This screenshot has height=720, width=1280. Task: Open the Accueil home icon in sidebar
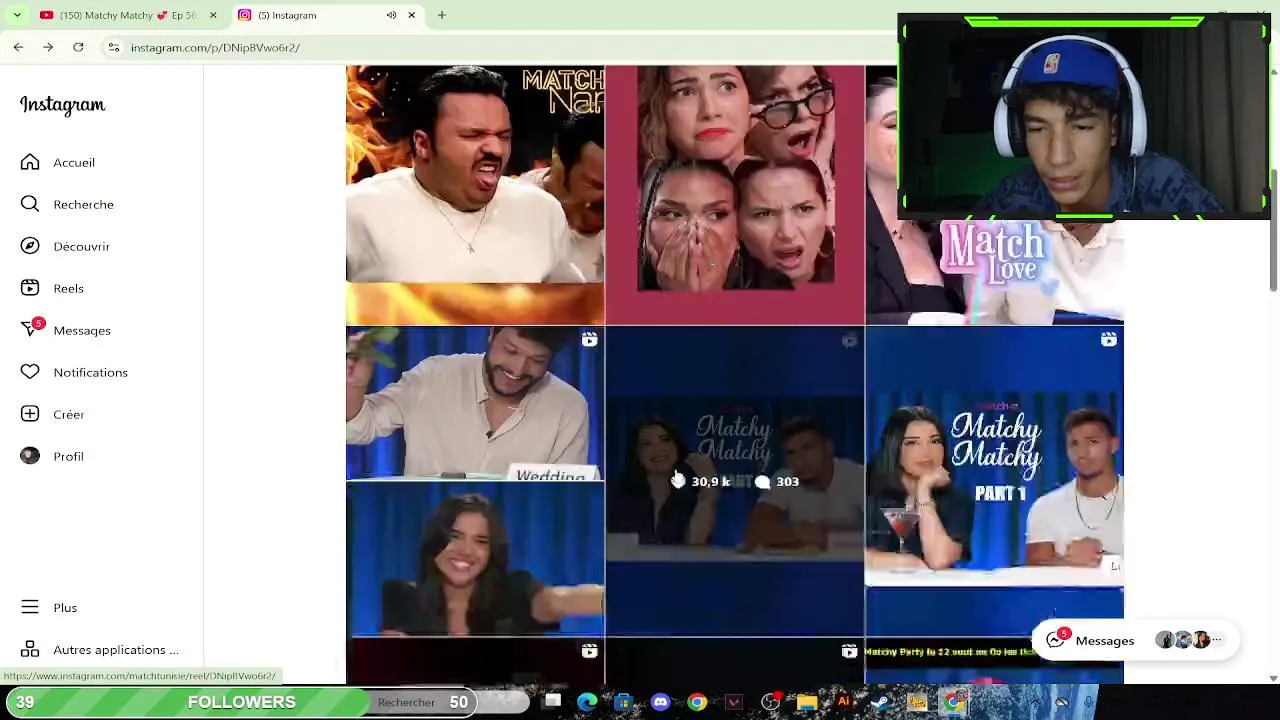coord(30,162)
